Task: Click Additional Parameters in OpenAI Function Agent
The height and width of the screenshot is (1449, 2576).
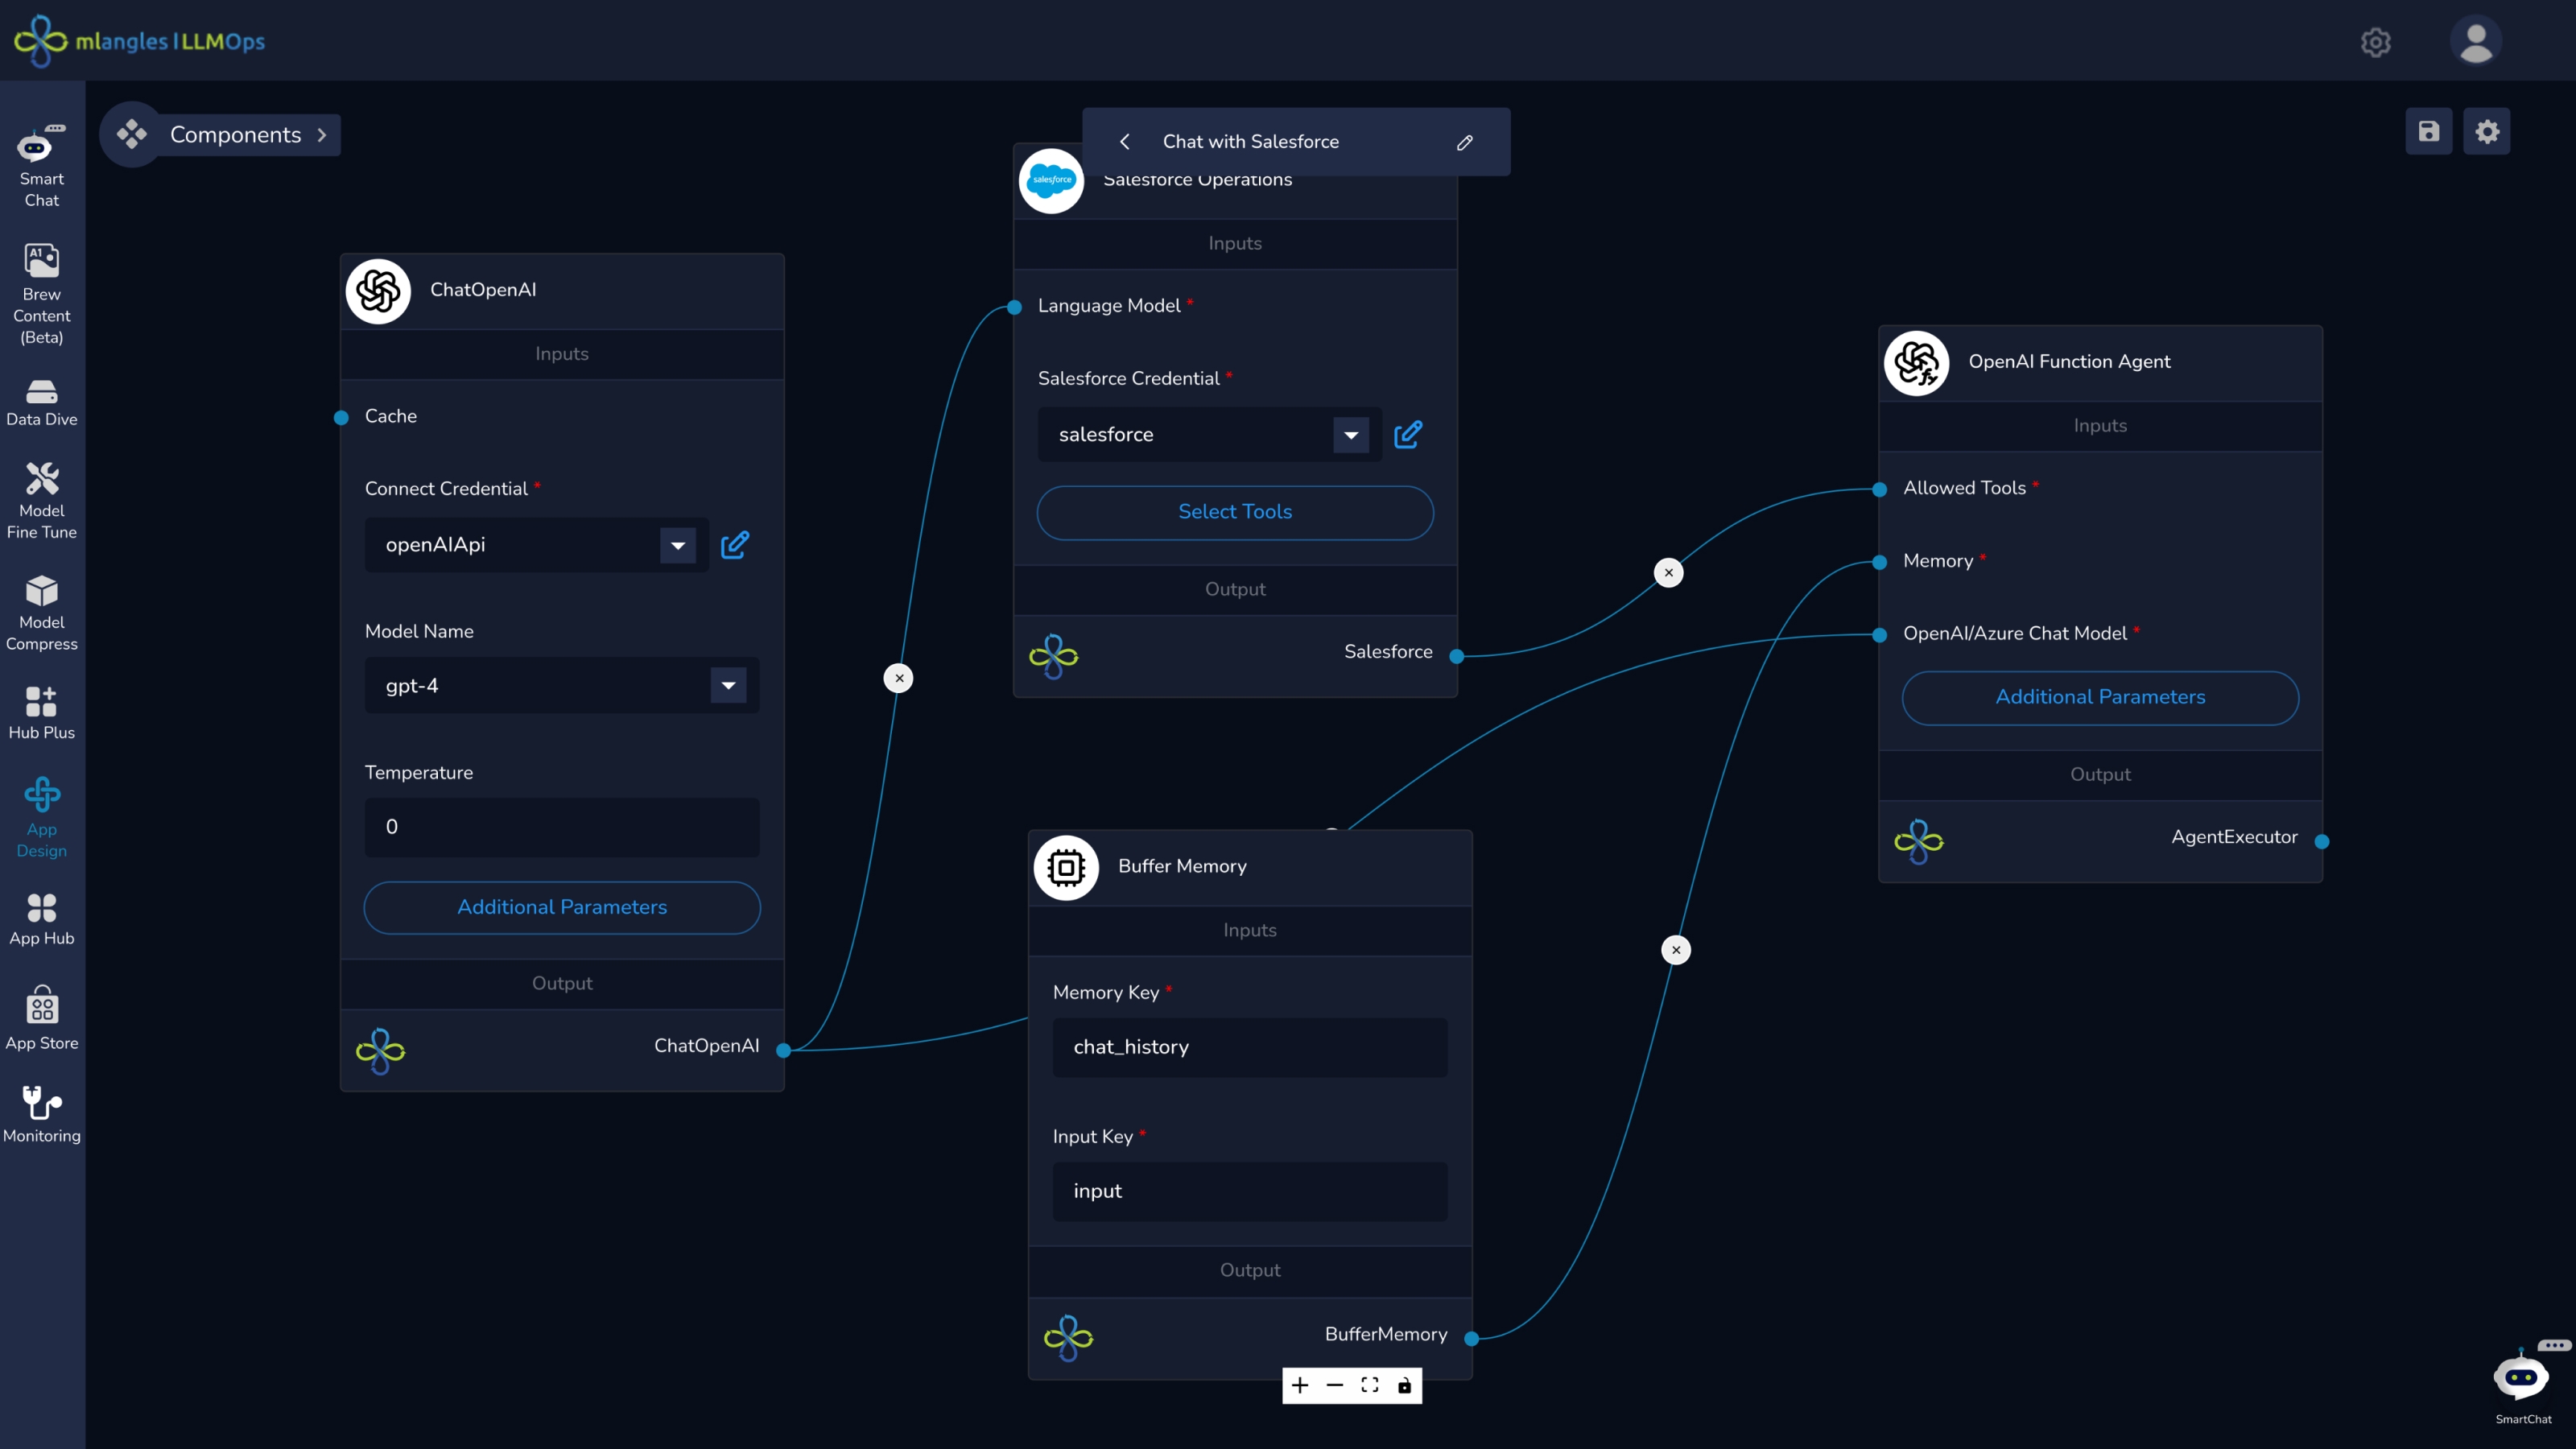Action: [x=2100, y=697]
